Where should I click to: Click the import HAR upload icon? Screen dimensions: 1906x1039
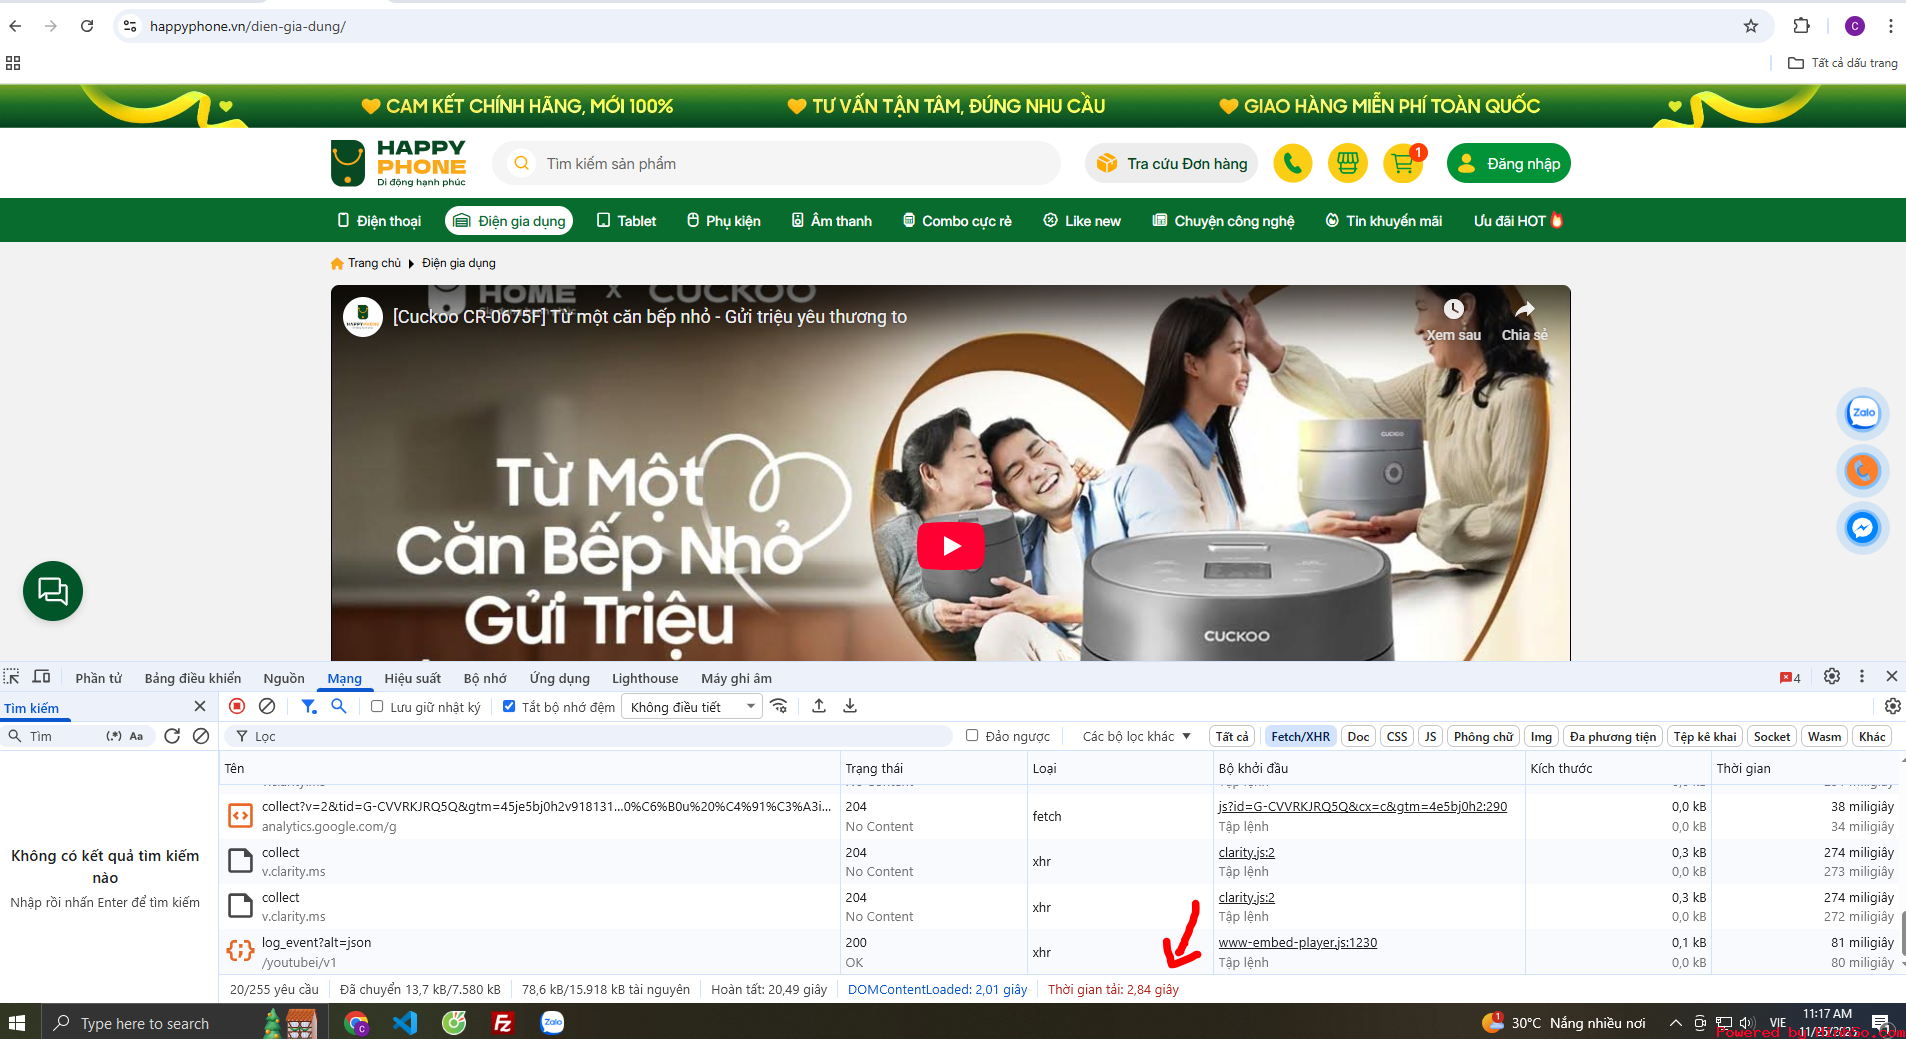coord(819,706)
